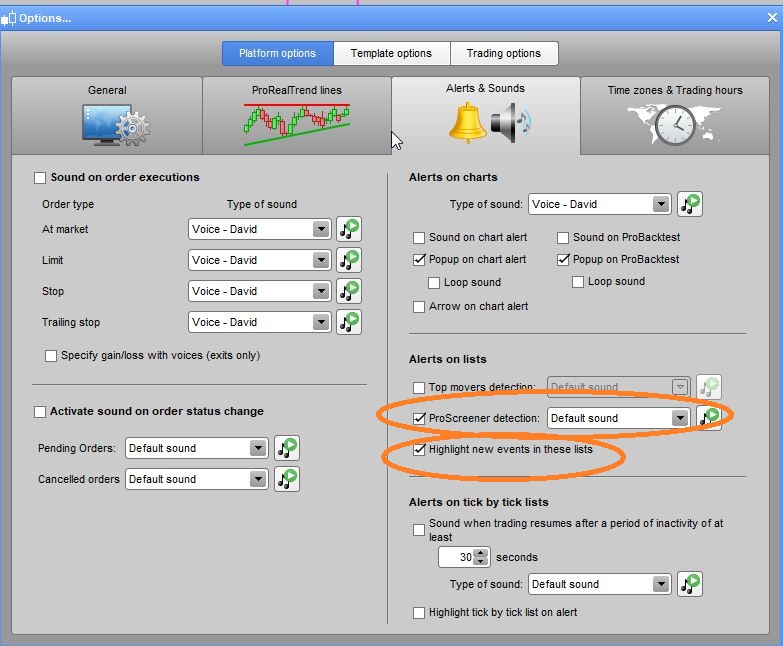783x646 pixels.
Task: Preview the Cancelled orders sound
Action: tap(287, 479)
